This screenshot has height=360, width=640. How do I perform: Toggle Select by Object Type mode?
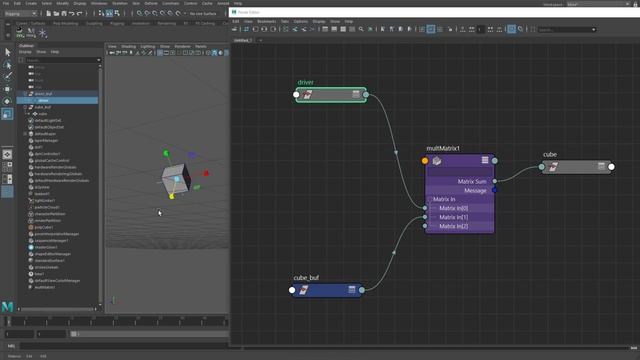pyautogui.click(x=109, y=13)
